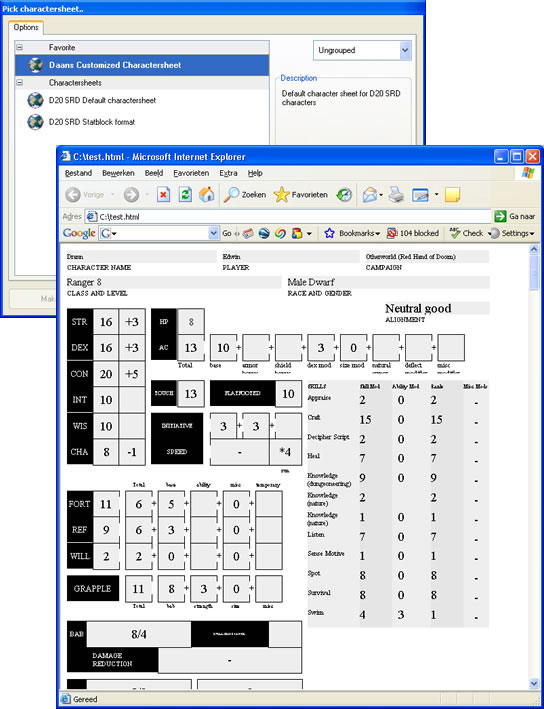
Task: Click the red X stop button
Action: [164, 195]
